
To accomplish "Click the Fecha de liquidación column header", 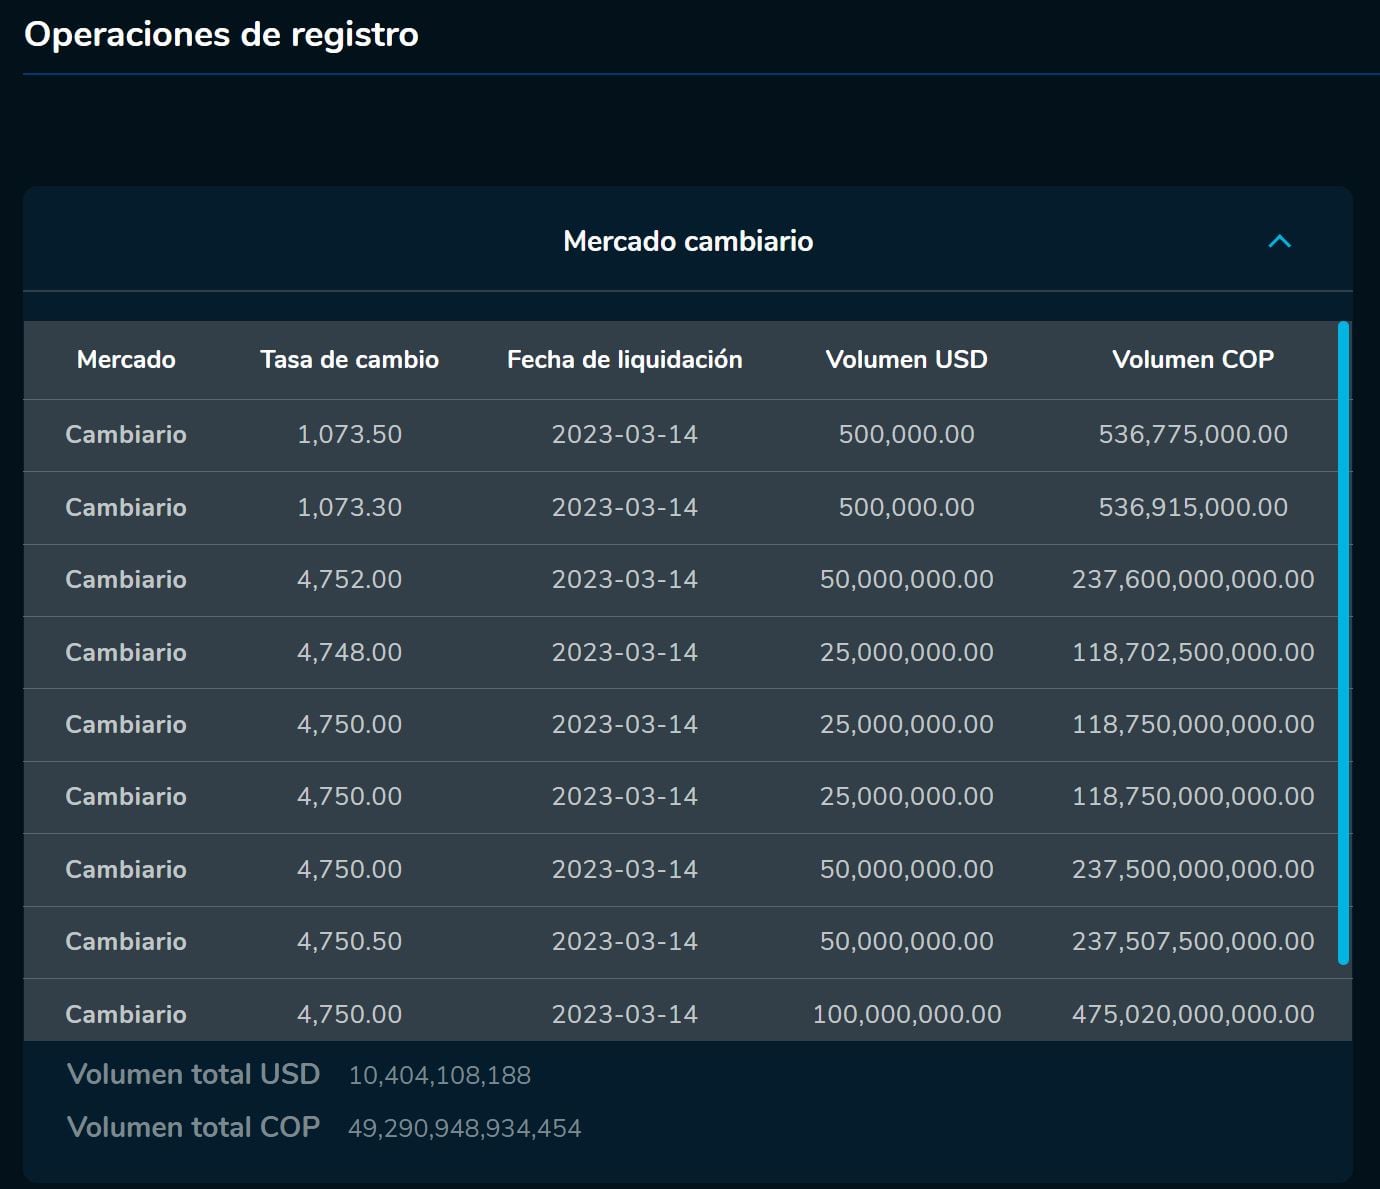I will (x=624, y=360).
